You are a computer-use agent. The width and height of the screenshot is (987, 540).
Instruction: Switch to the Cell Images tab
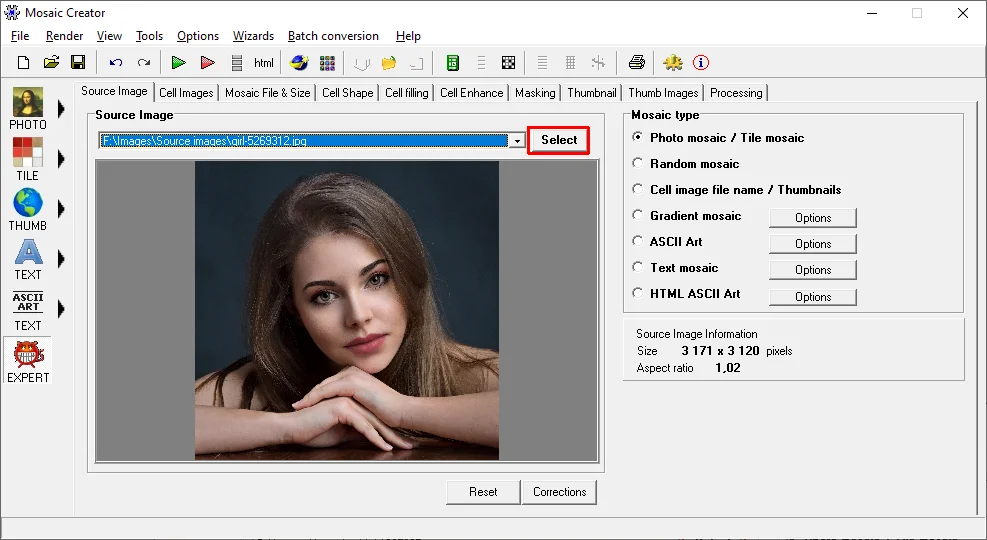click(x=186, y=93)
